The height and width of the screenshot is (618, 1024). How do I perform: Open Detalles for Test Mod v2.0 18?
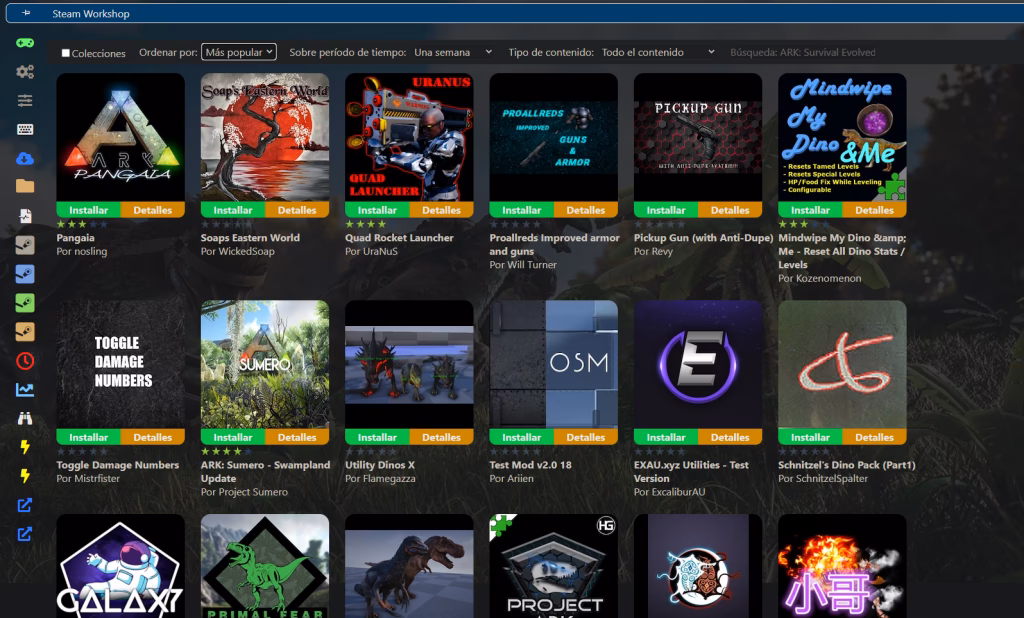[586, 437]
